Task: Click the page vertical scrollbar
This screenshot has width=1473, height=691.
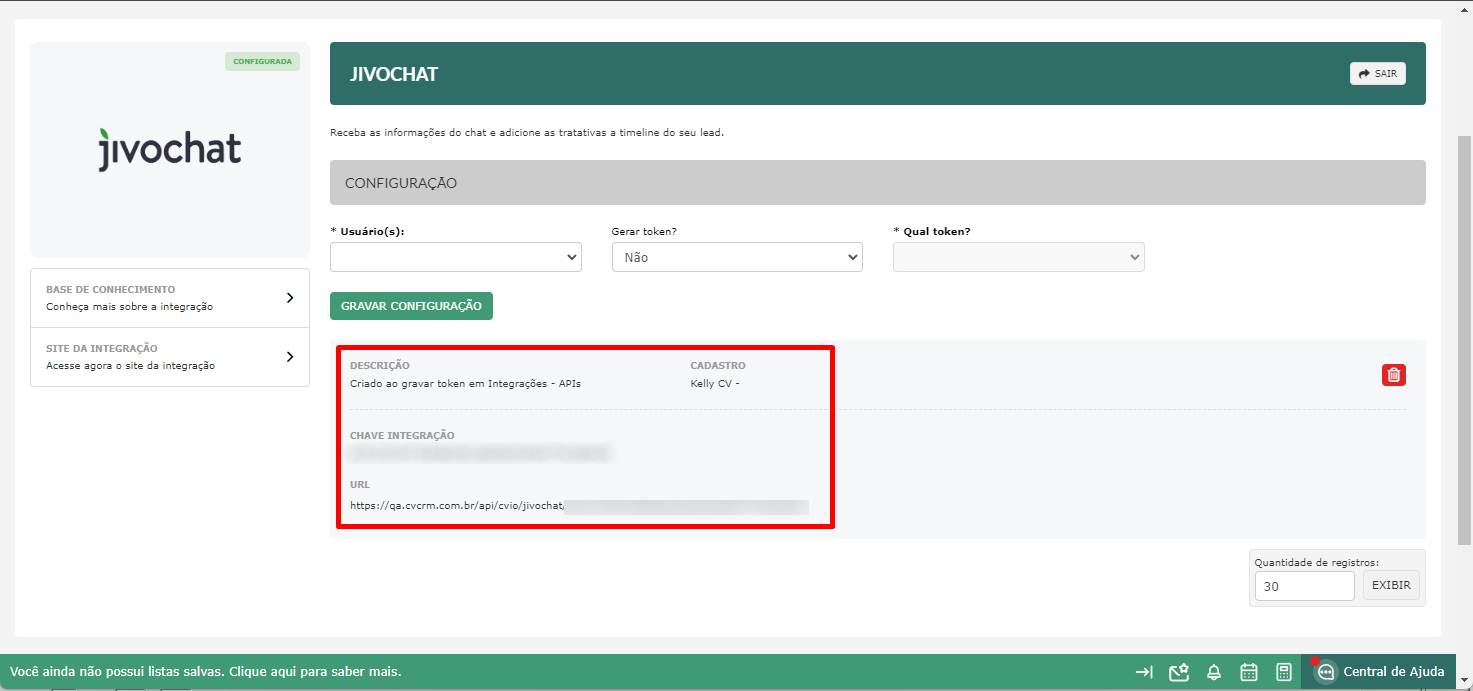Action: (1465, 340)
